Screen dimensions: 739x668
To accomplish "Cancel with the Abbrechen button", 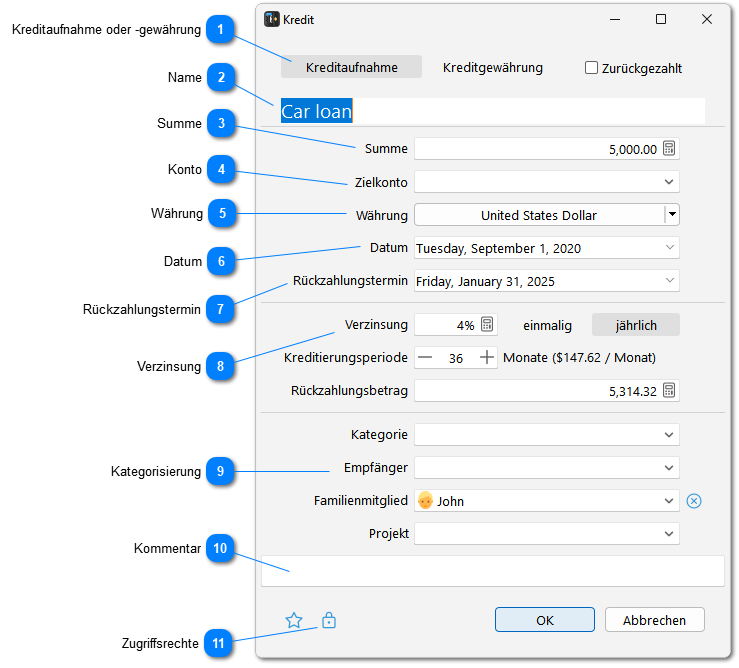I will 654,619.
